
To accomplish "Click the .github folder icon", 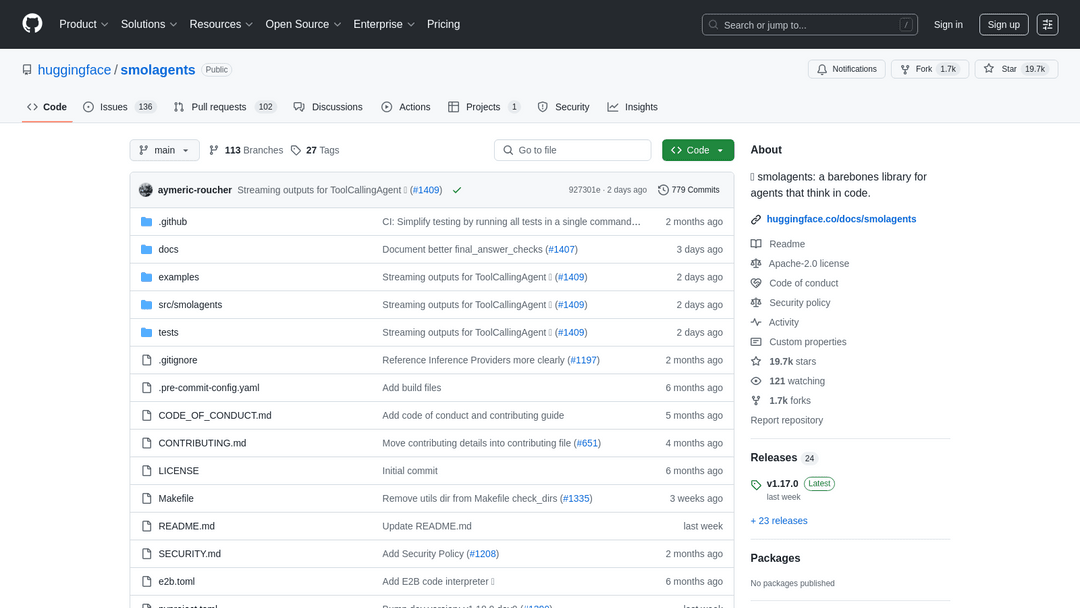I will tap(146, 222).
